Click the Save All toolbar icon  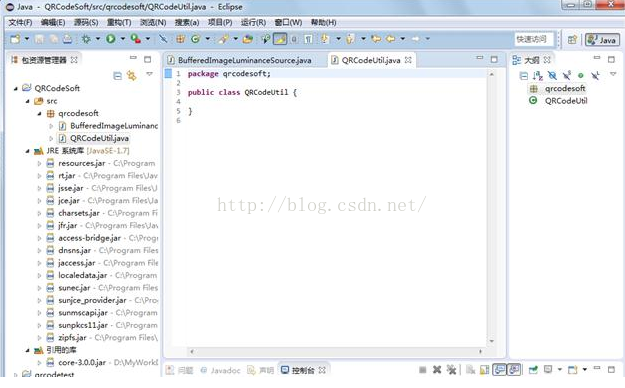tap(54, 39)
